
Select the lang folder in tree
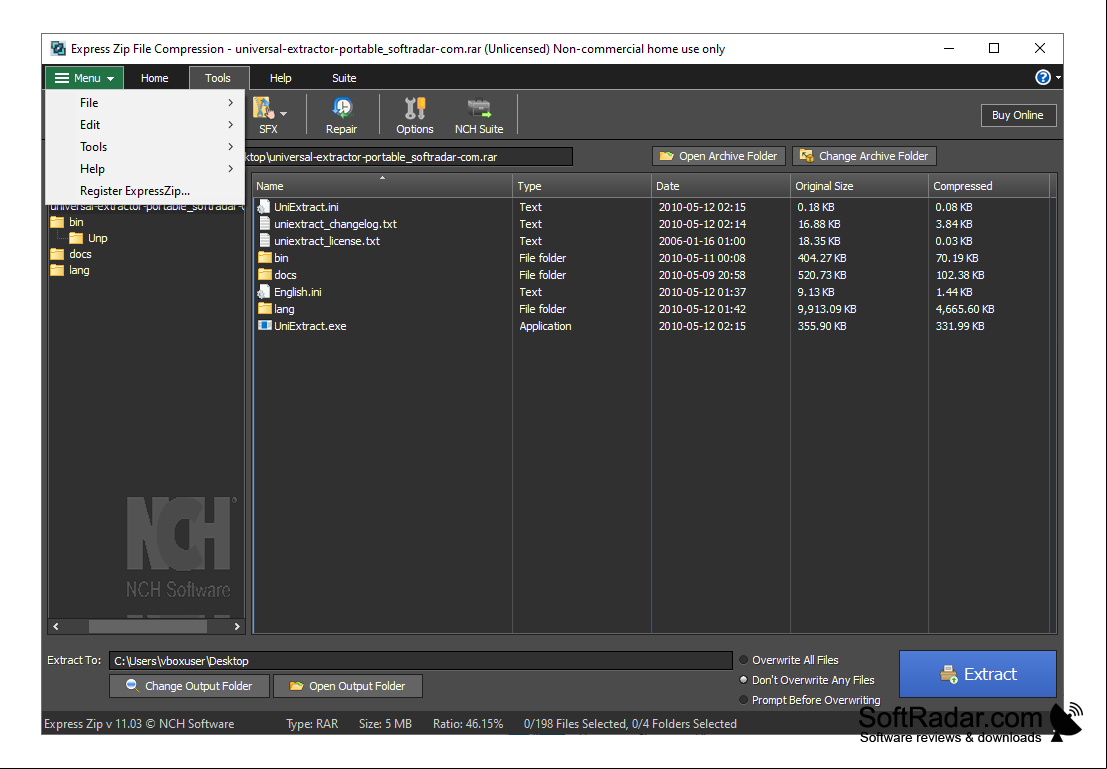click(x=79, y=270)
